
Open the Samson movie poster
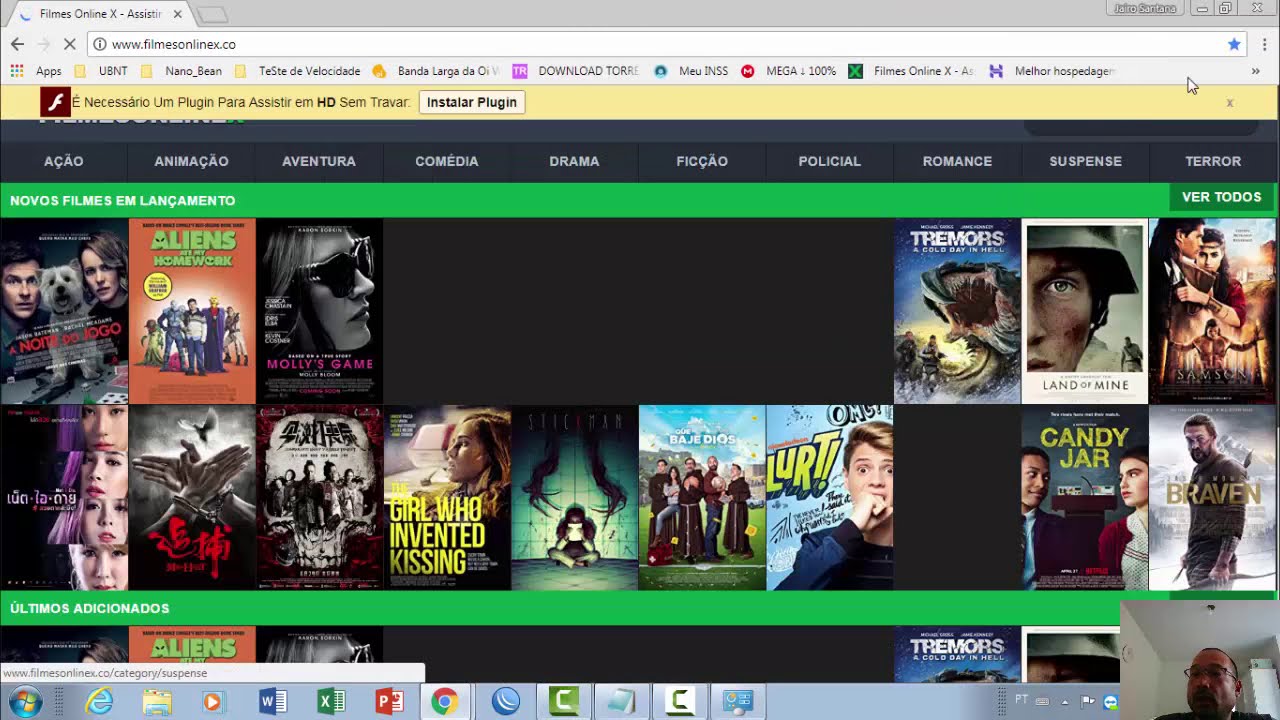pyautogui.click(x=1212, y=311)
